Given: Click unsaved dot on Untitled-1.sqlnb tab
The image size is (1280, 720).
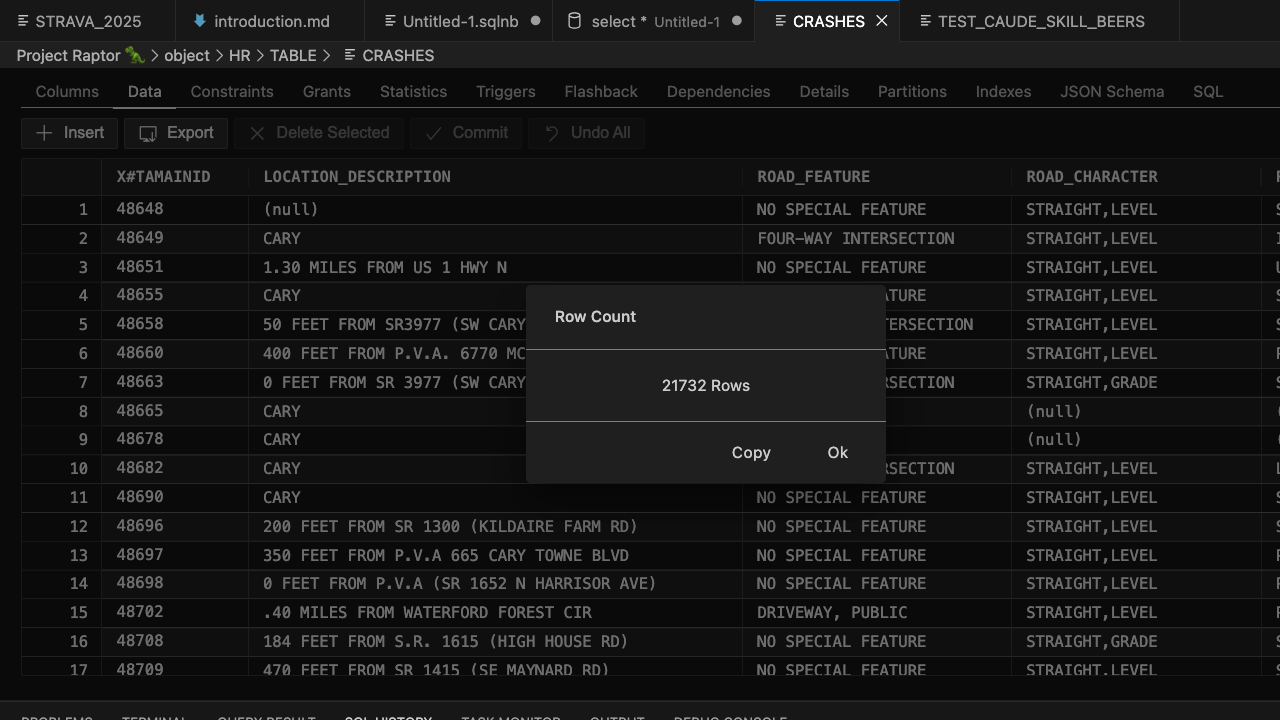Looking at the screenshot, I should (x=535, y=21).
